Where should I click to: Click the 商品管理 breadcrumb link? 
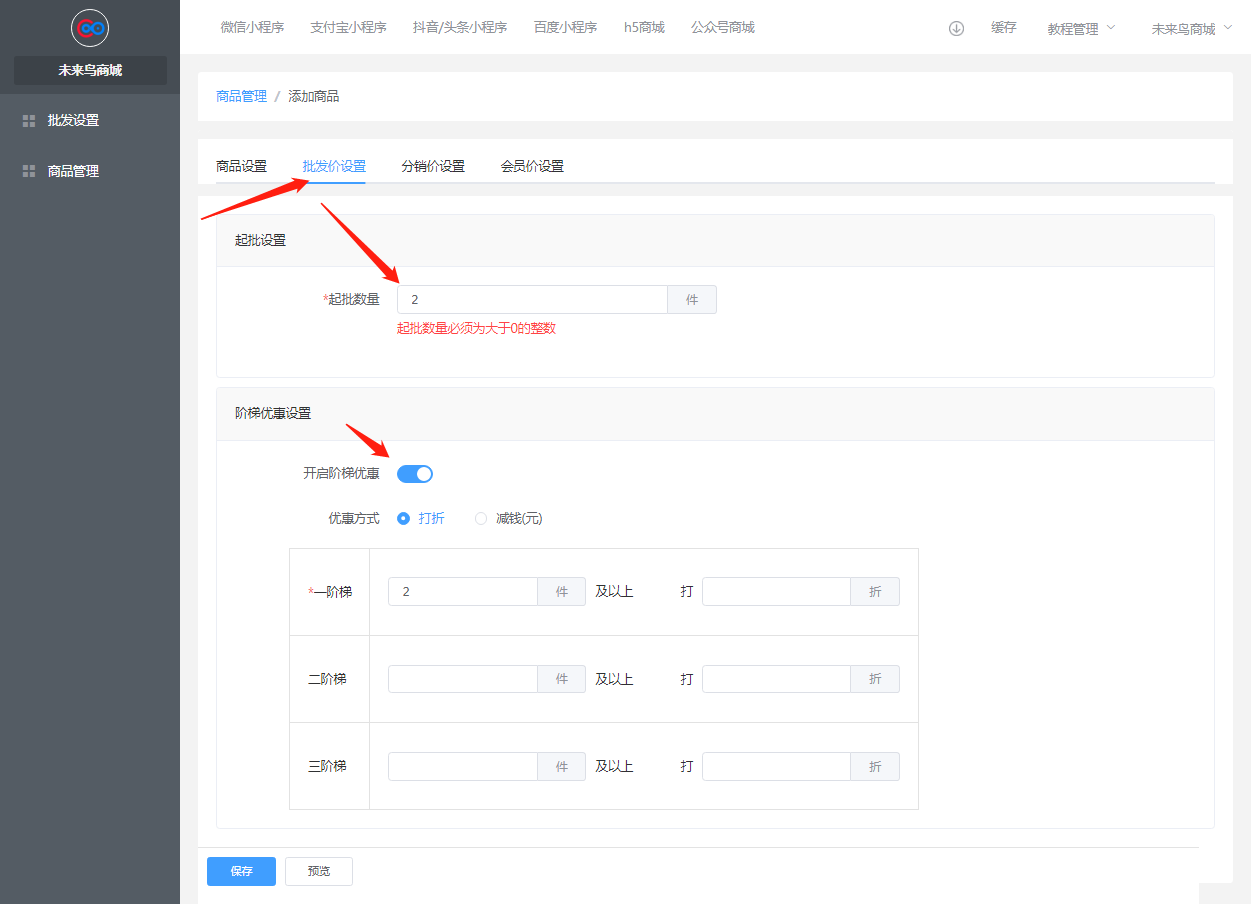coord(241,96)
